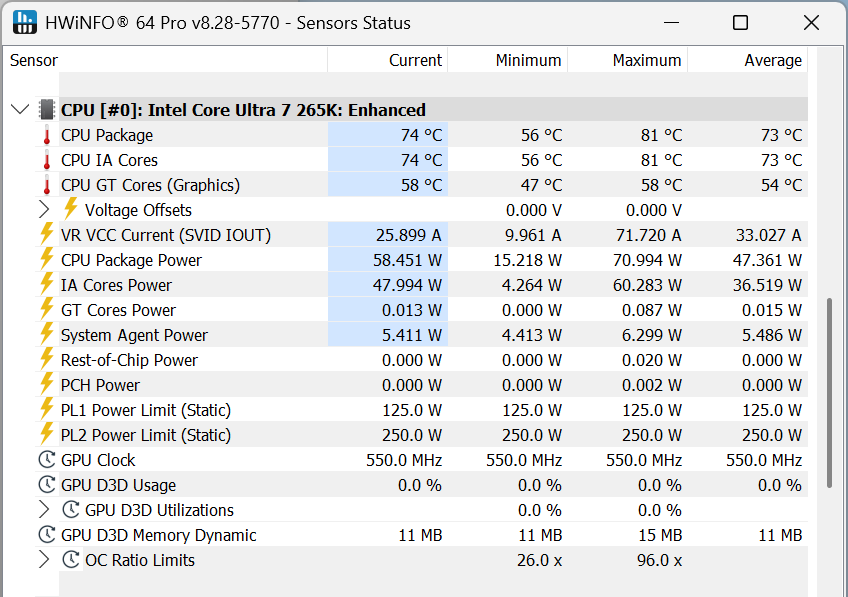Collapse the CPU [#0] Intel Core Ultra group
848x597 pixels.
click(x=20, y=110)
